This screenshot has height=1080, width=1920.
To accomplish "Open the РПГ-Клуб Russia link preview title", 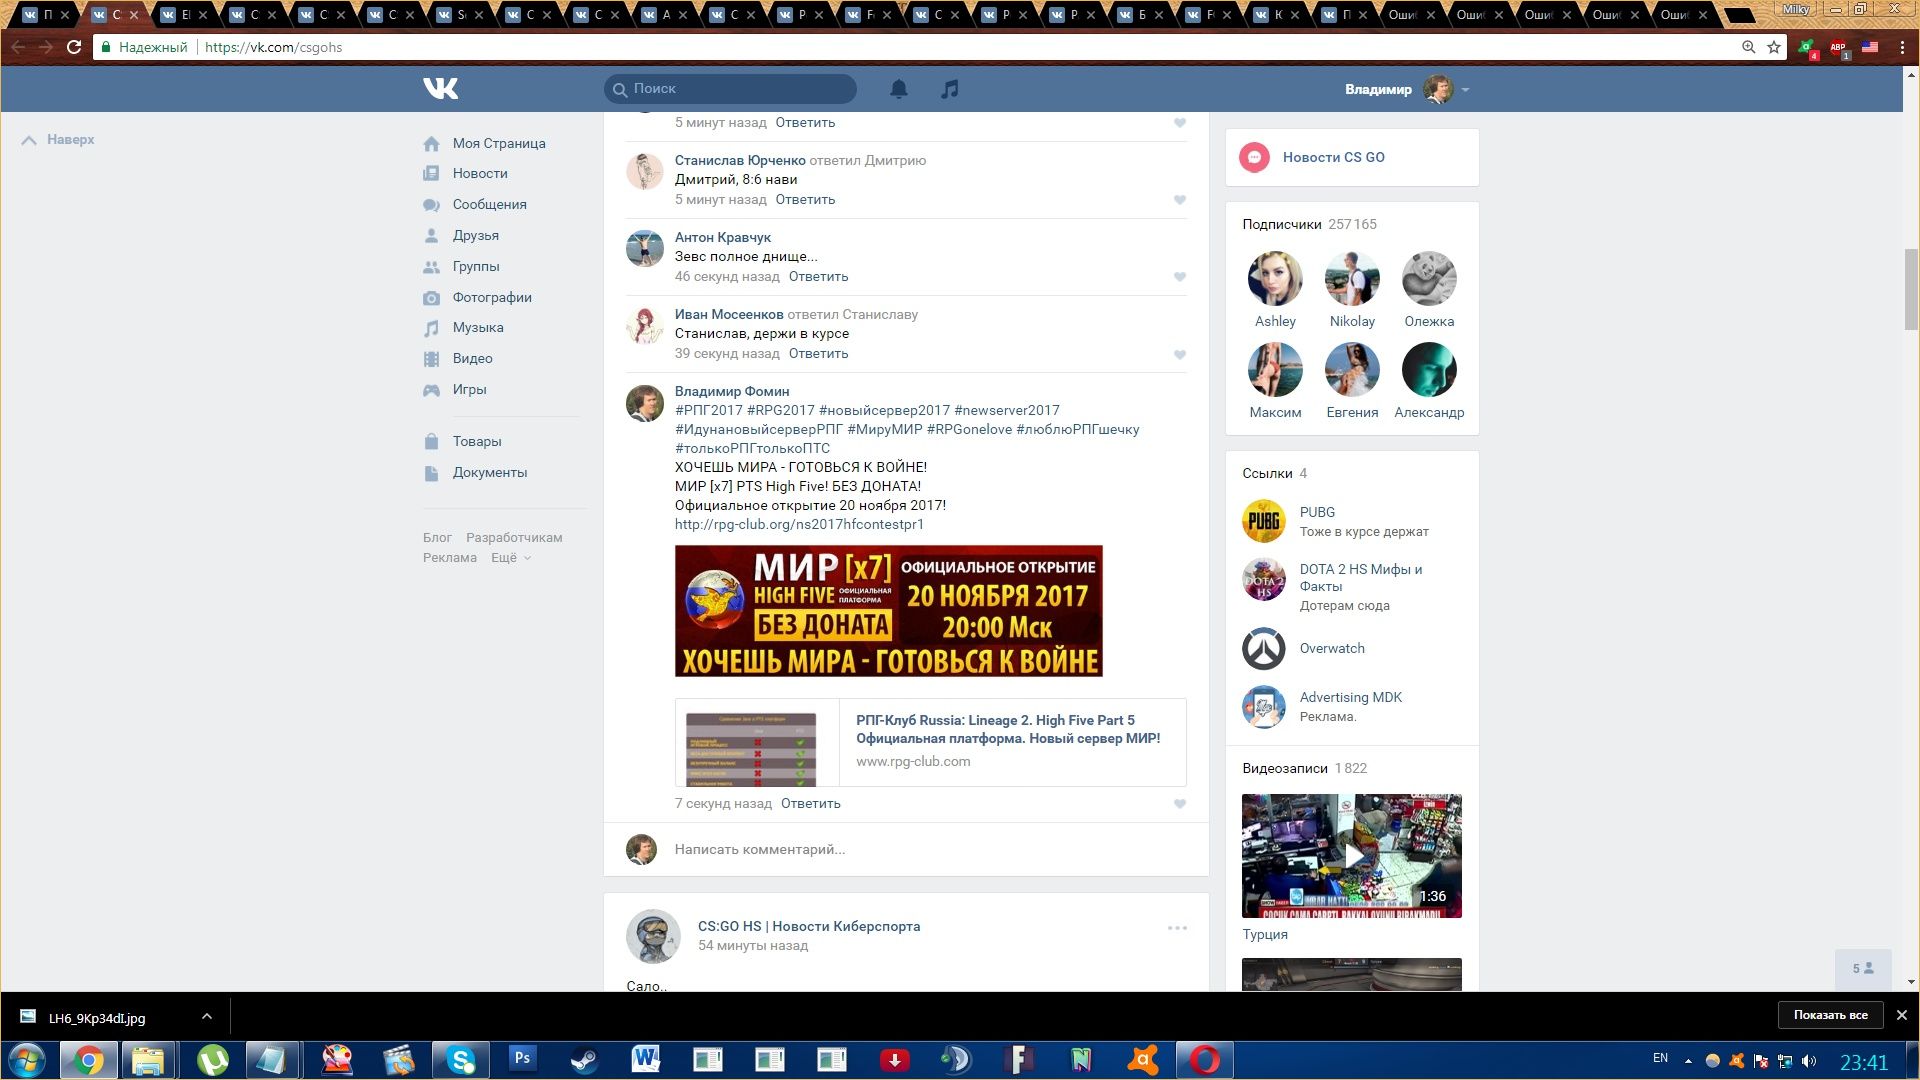I will pyautogui.click(x=1008, y=729).
